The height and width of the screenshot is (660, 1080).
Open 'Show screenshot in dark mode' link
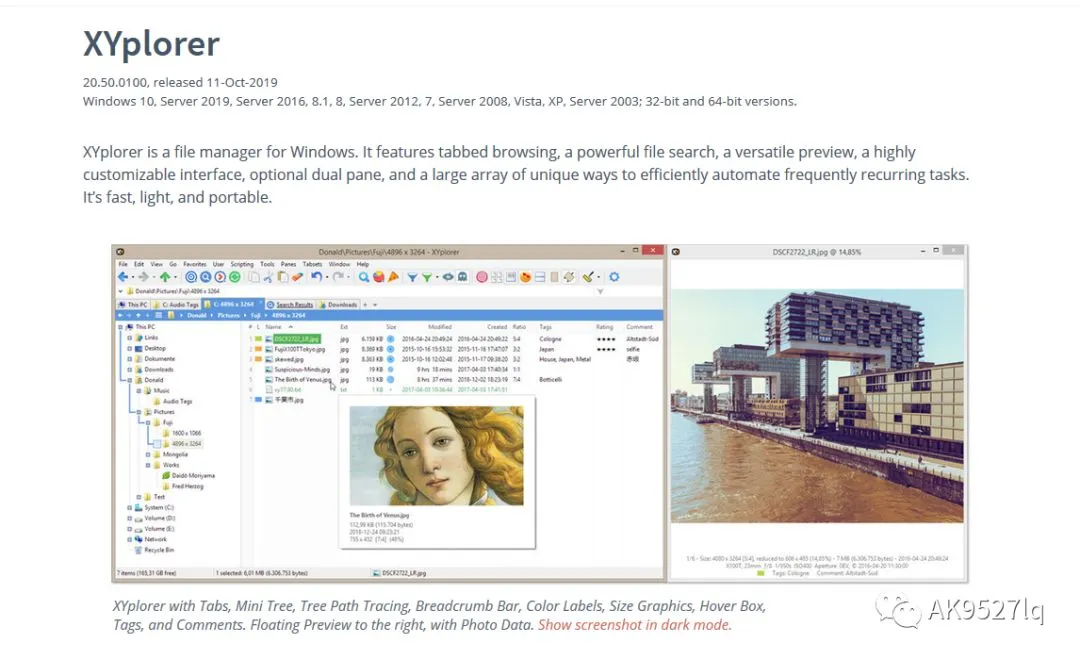[634, 625]
